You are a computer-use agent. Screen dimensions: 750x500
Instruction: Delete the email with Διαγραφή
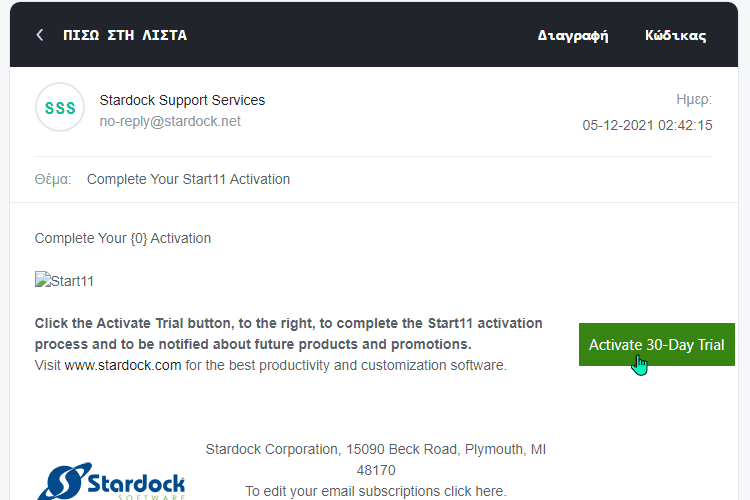pos(573,36)
